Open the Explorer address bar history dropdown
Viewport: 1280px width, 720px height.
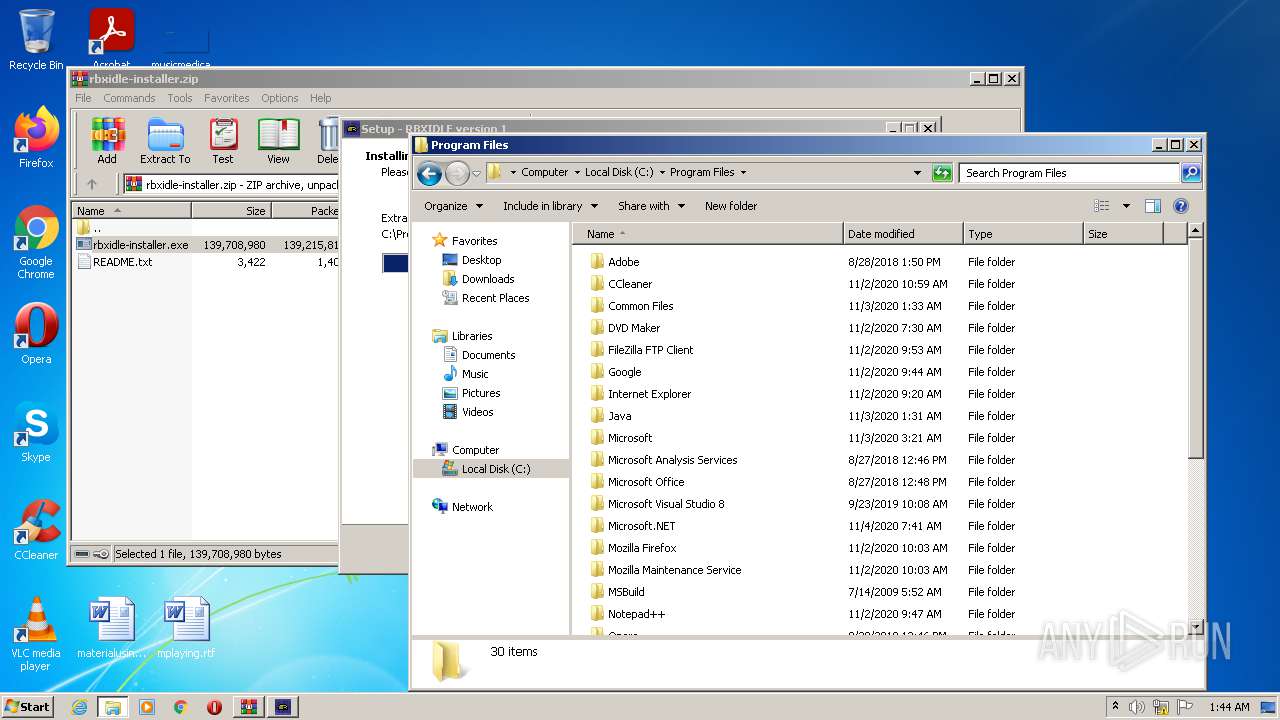917,173
